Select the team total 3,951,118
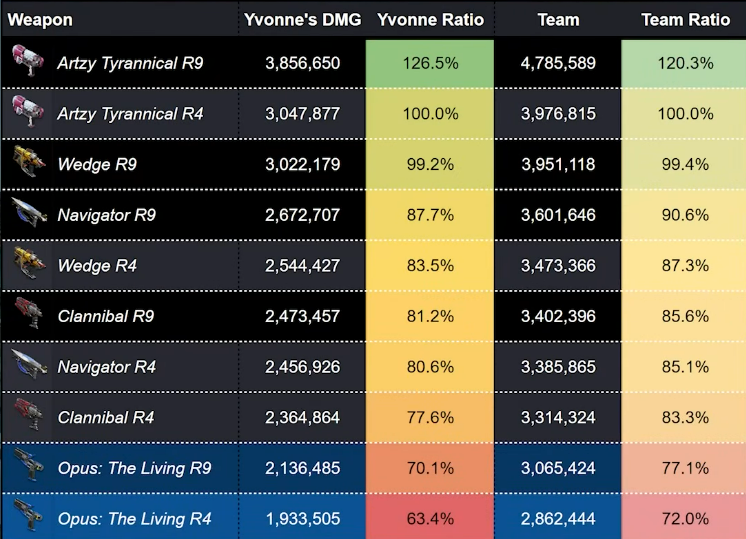This screenshot has width=746, height=539. 558,165
